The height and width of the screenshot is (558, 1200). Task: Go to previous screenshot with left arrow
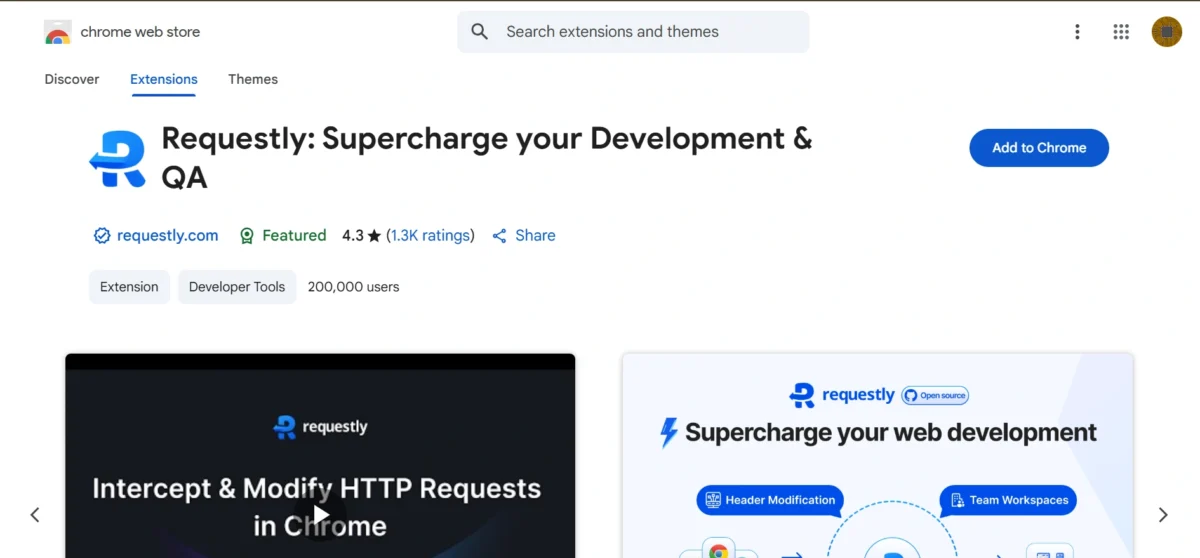point(35,515)
